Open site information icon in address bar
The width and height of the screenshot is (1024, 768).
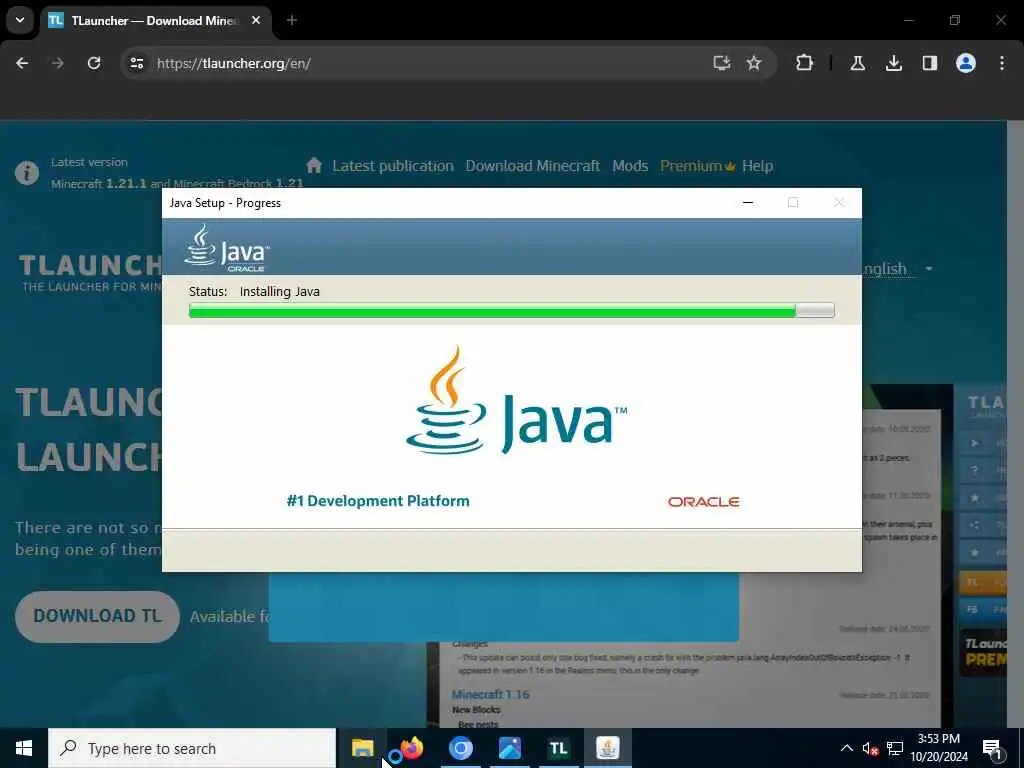coord(136,63)
